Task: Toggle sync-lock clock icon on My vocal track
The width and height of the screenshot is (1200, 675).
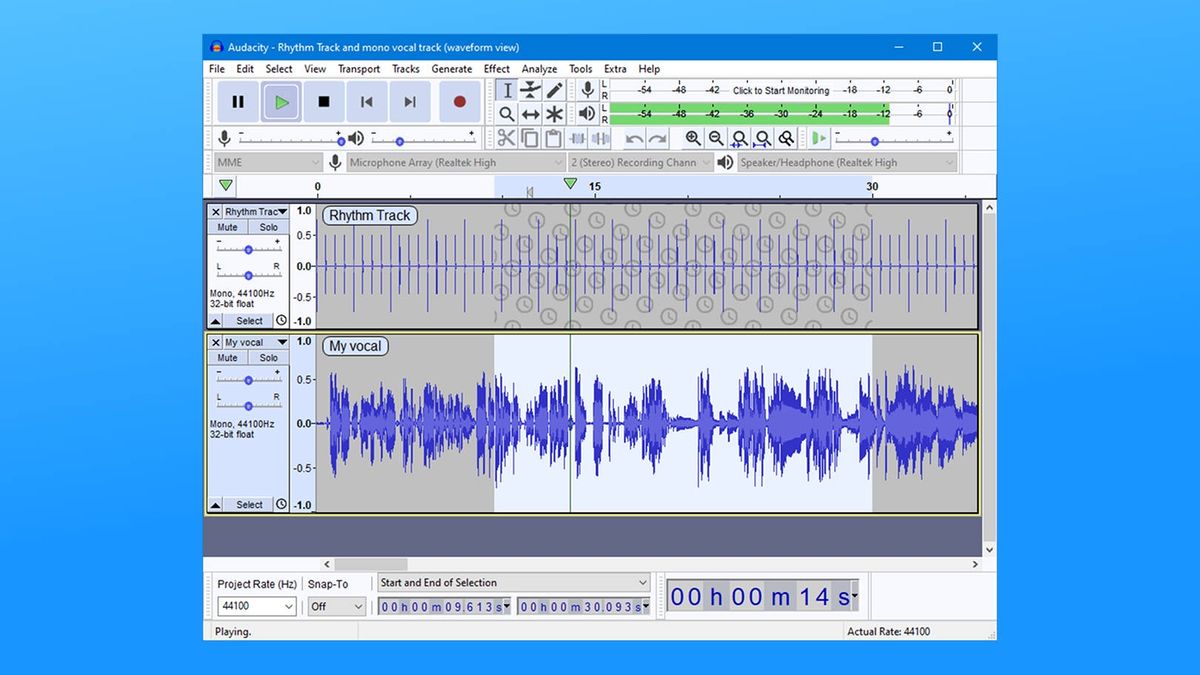Action: (x=281, y=505)
